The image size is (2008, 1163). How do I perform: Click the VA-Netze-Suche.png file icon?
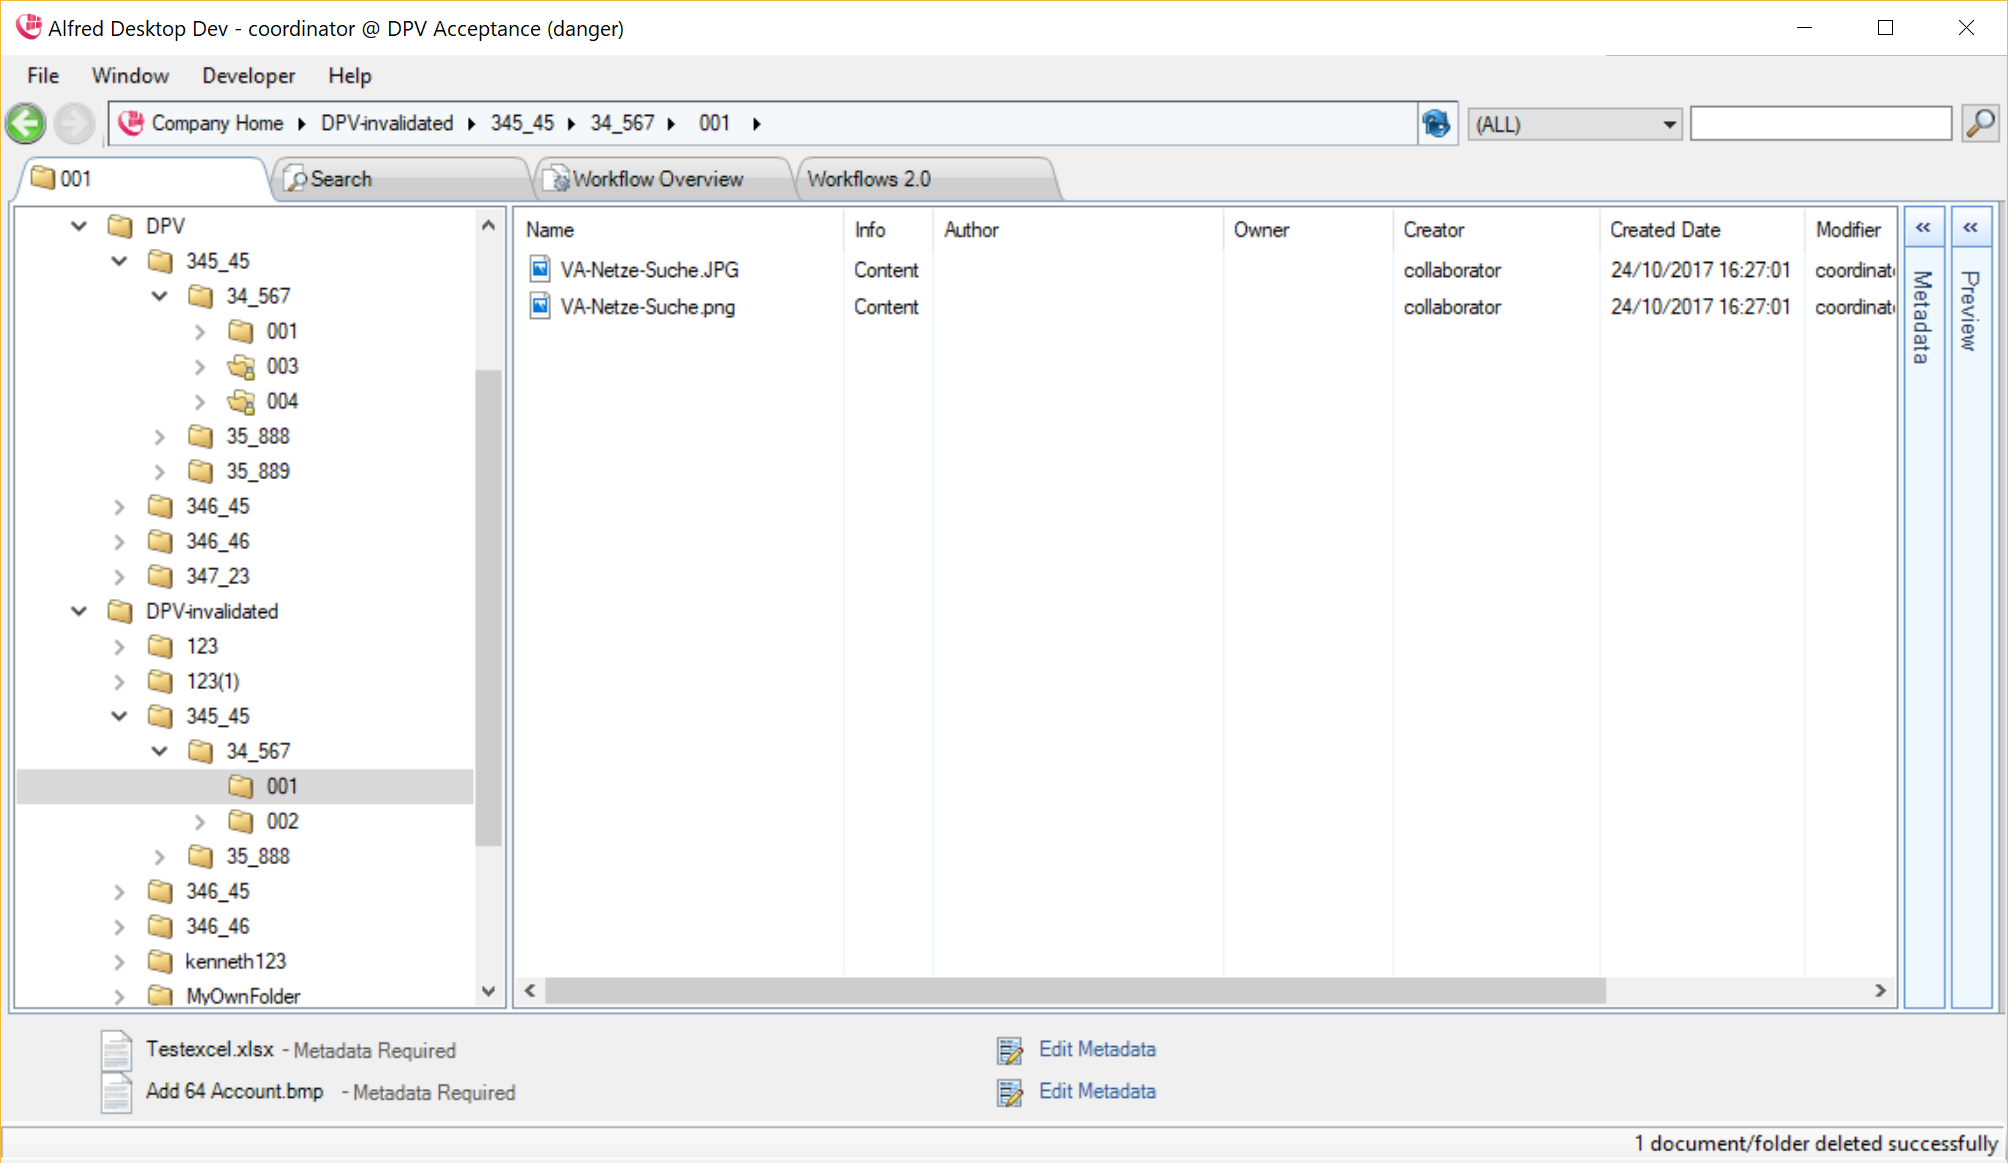coord(540,306)
